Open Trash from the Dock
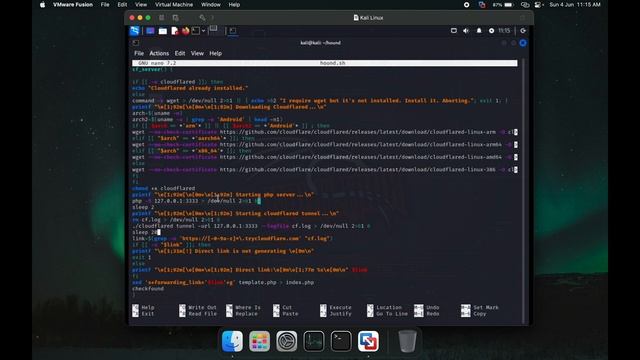The height and width of the screenshot is (360, 640). [x=407, y=341]
